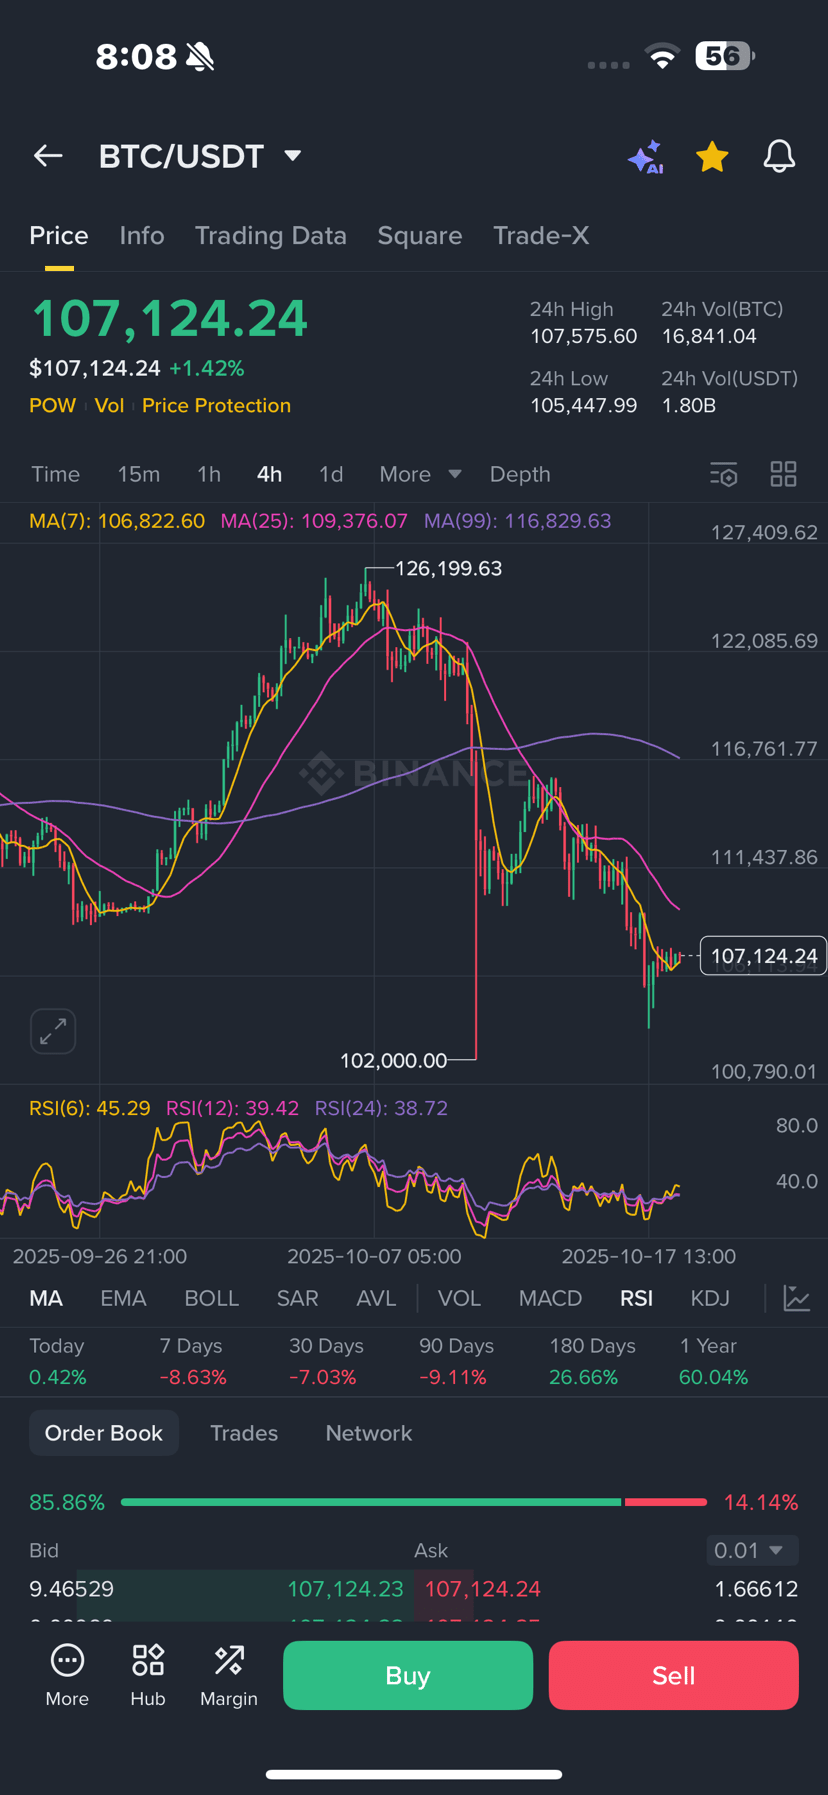Select the Order Book tab
This screenshot has height=1795, width=828.
(x=104, y=1433)
